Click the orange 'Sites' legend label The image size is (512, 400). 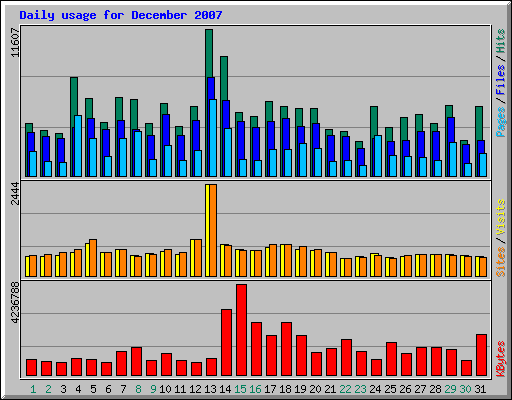tap(501, 262)
